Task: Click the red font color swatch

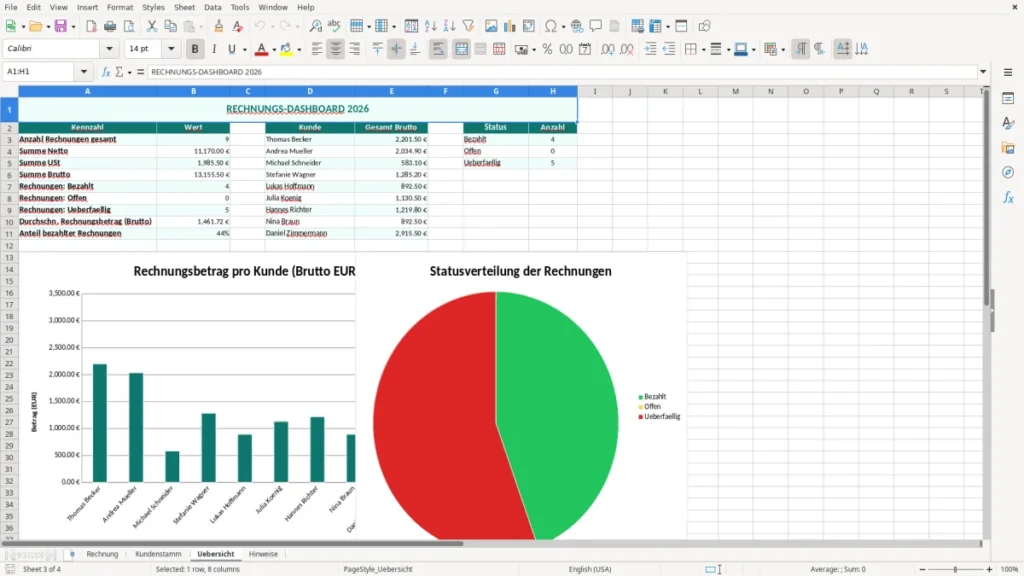Action: pos(261,49)
